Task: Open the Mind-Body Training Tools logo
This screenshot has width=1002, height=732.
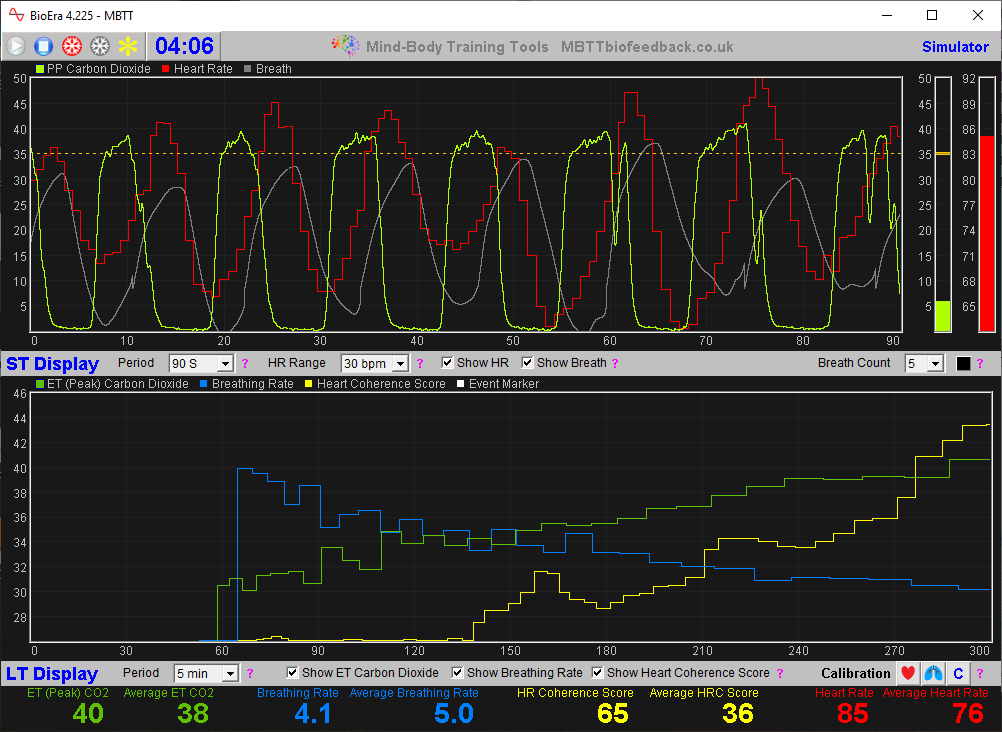Action: [344, 46]
